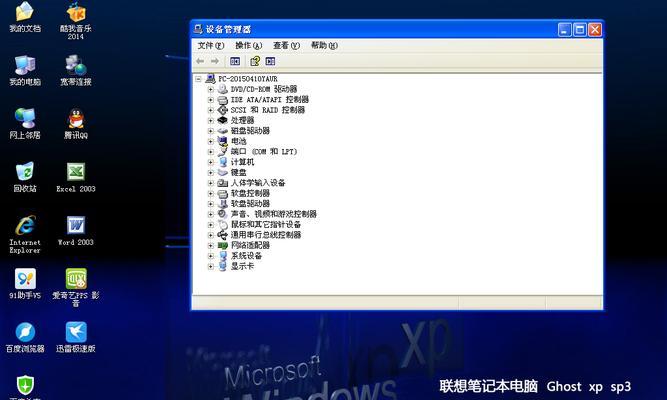Screen dimensions: 667x400
Task: Click the Properties help toolbar icon
Action: pyautogui.click(x=255, y=61)
